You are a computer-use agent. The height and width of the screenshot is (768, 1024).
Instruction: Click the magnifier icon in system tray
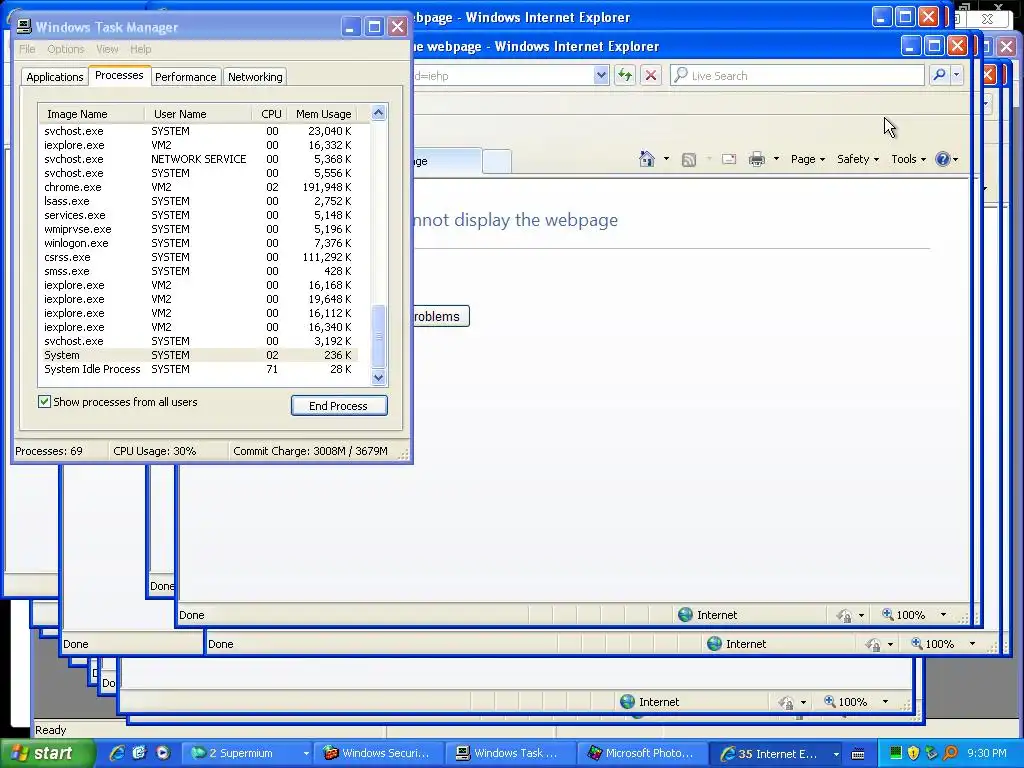pos(950,753)
